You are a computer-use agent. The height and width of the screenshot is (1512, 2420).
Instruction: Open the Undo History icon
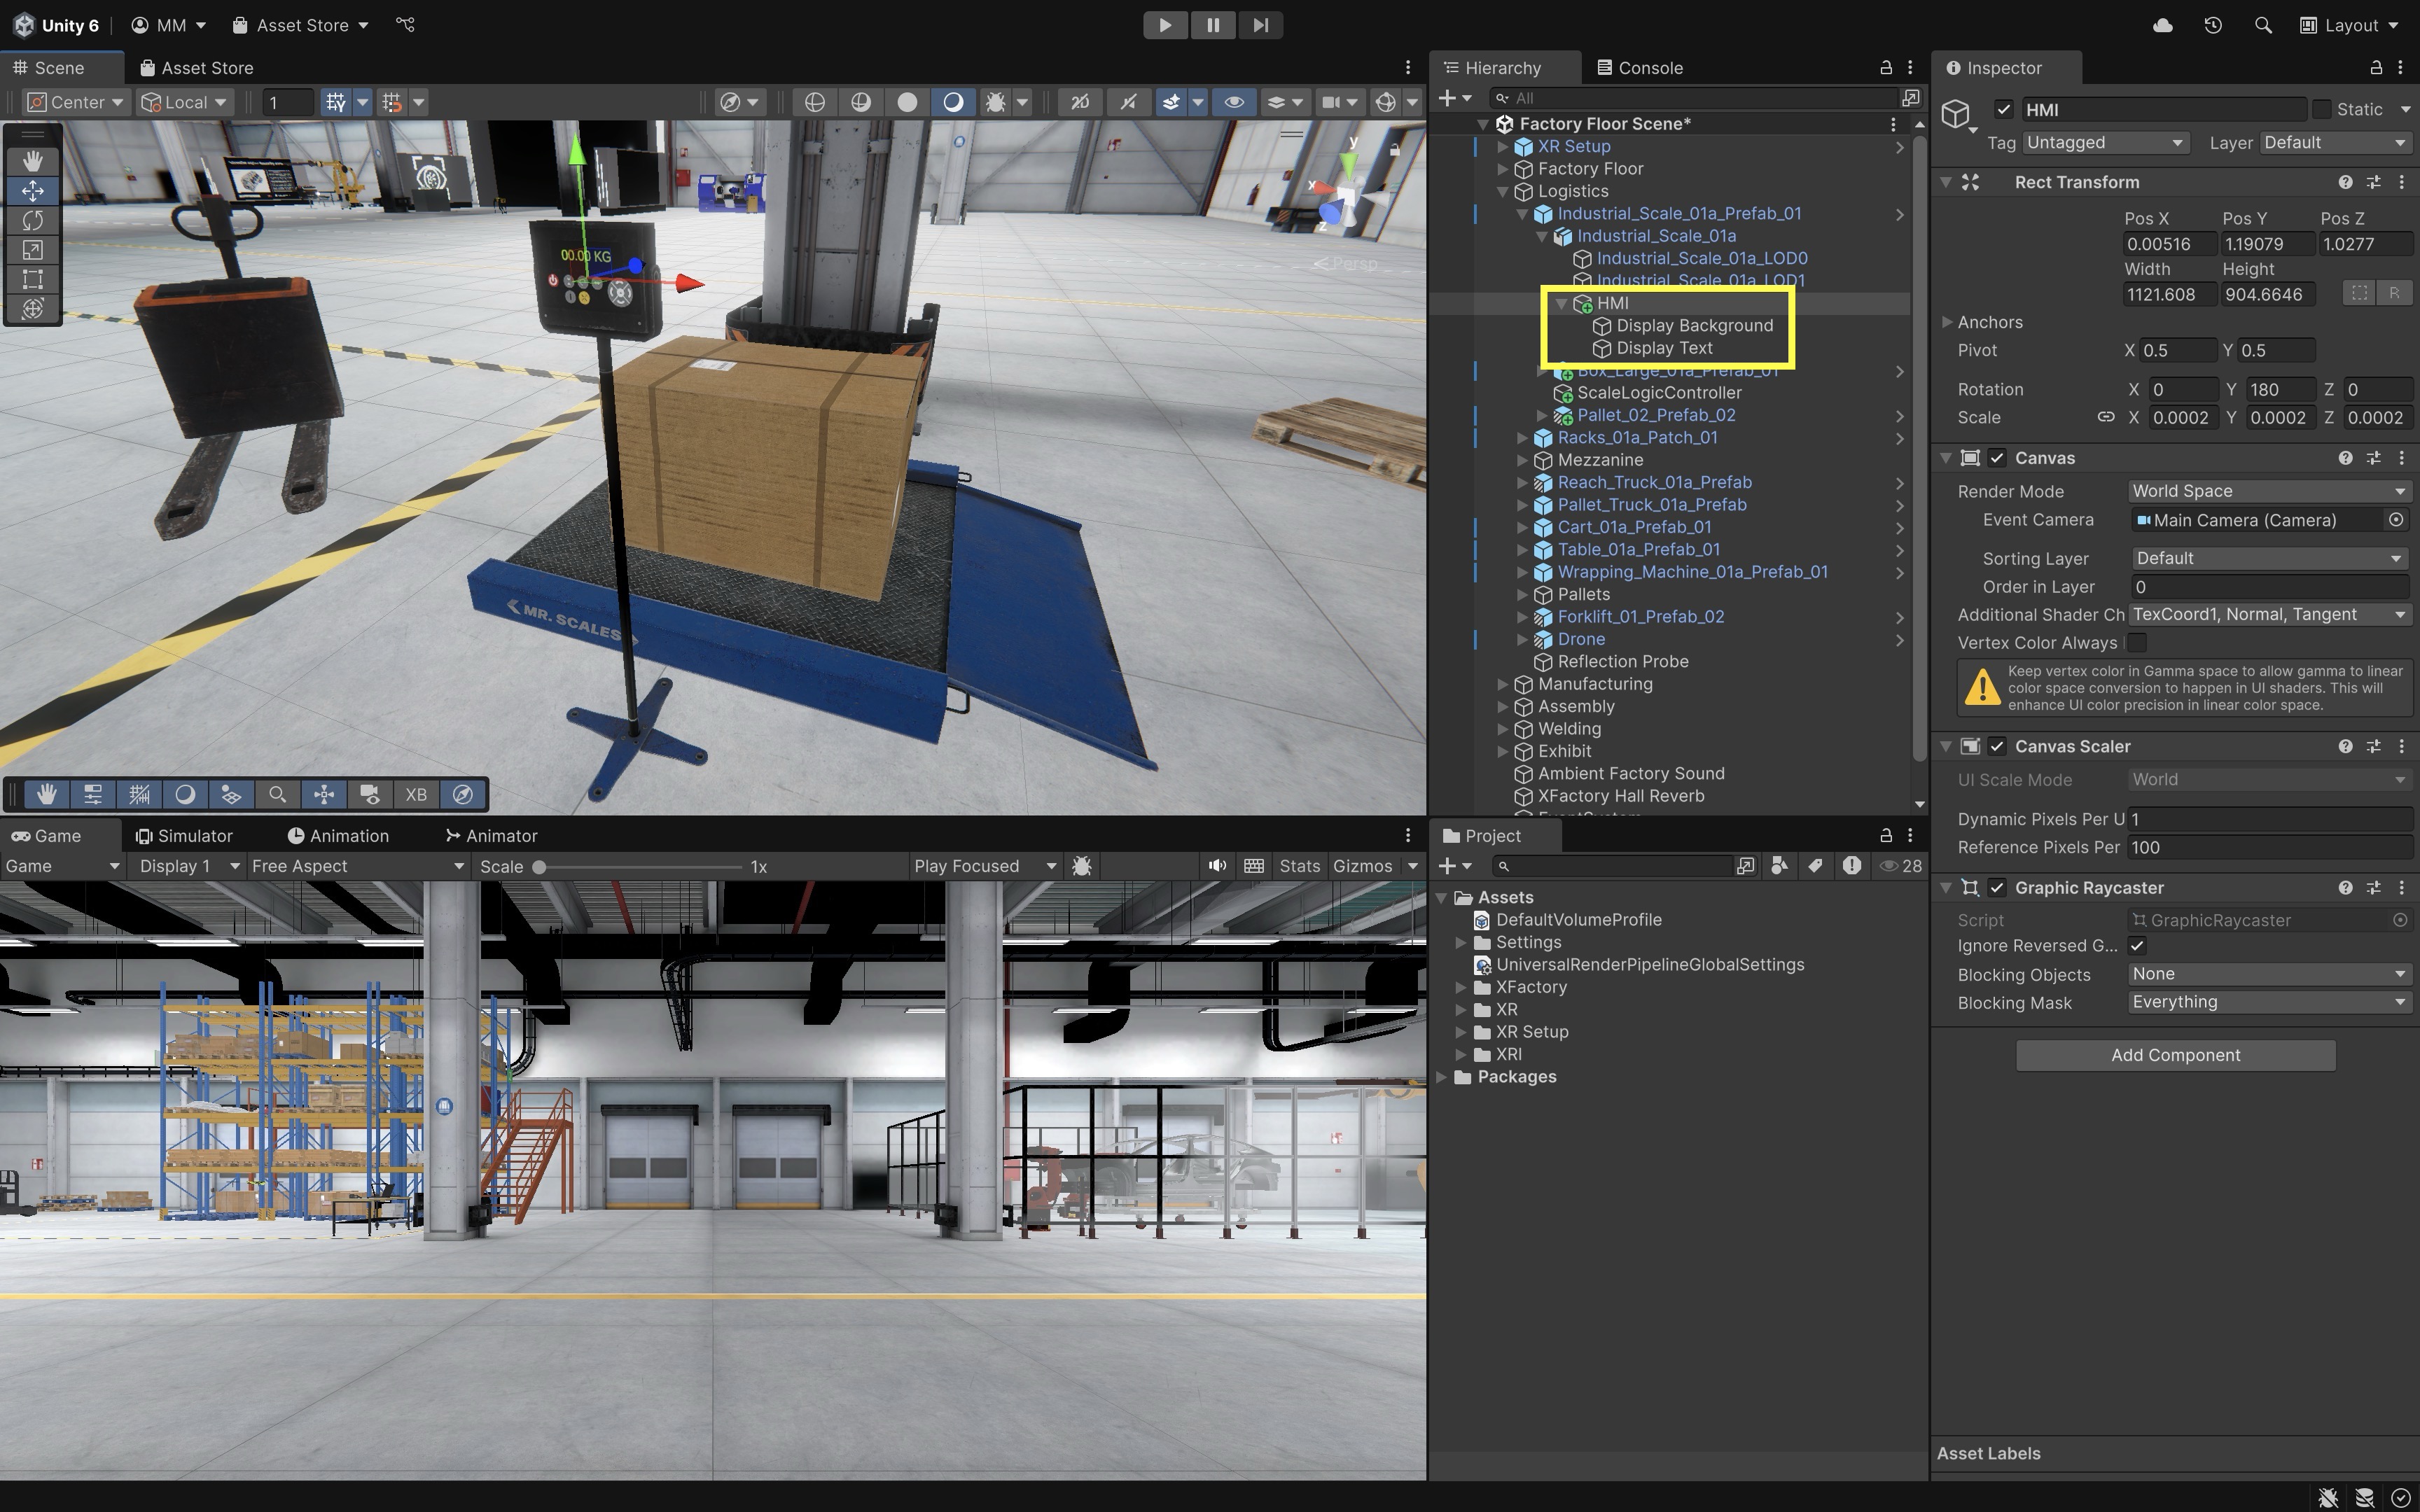tap(2212, 25)
